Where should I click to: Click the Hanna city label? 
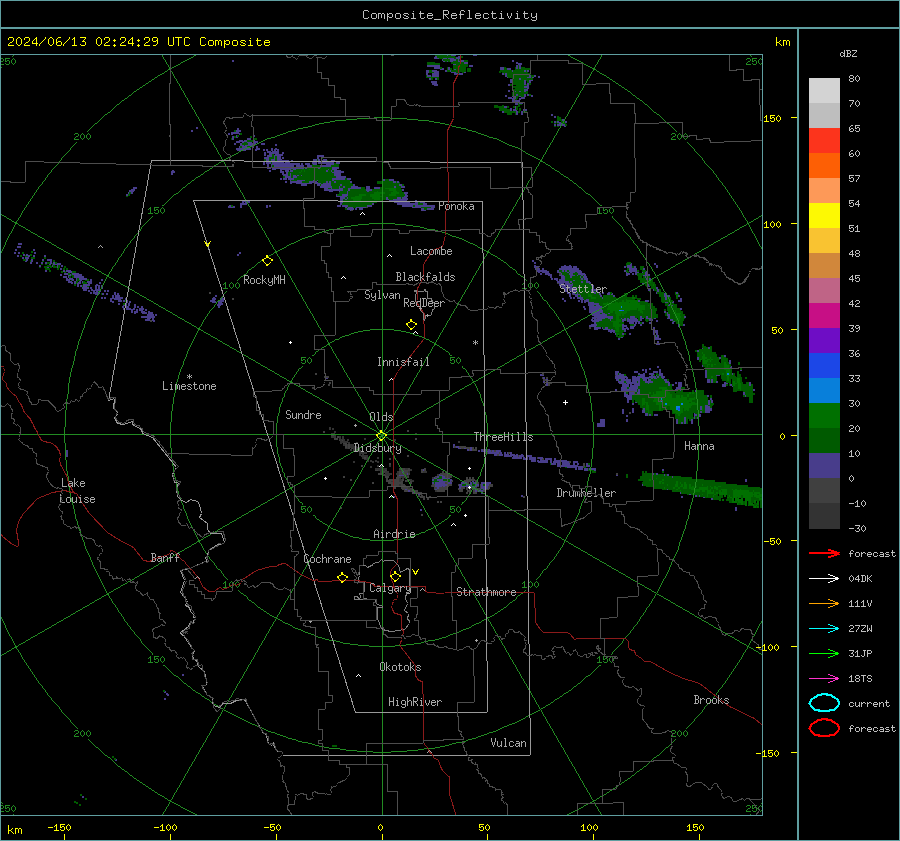pyautogui.click(x=699, y=446)
